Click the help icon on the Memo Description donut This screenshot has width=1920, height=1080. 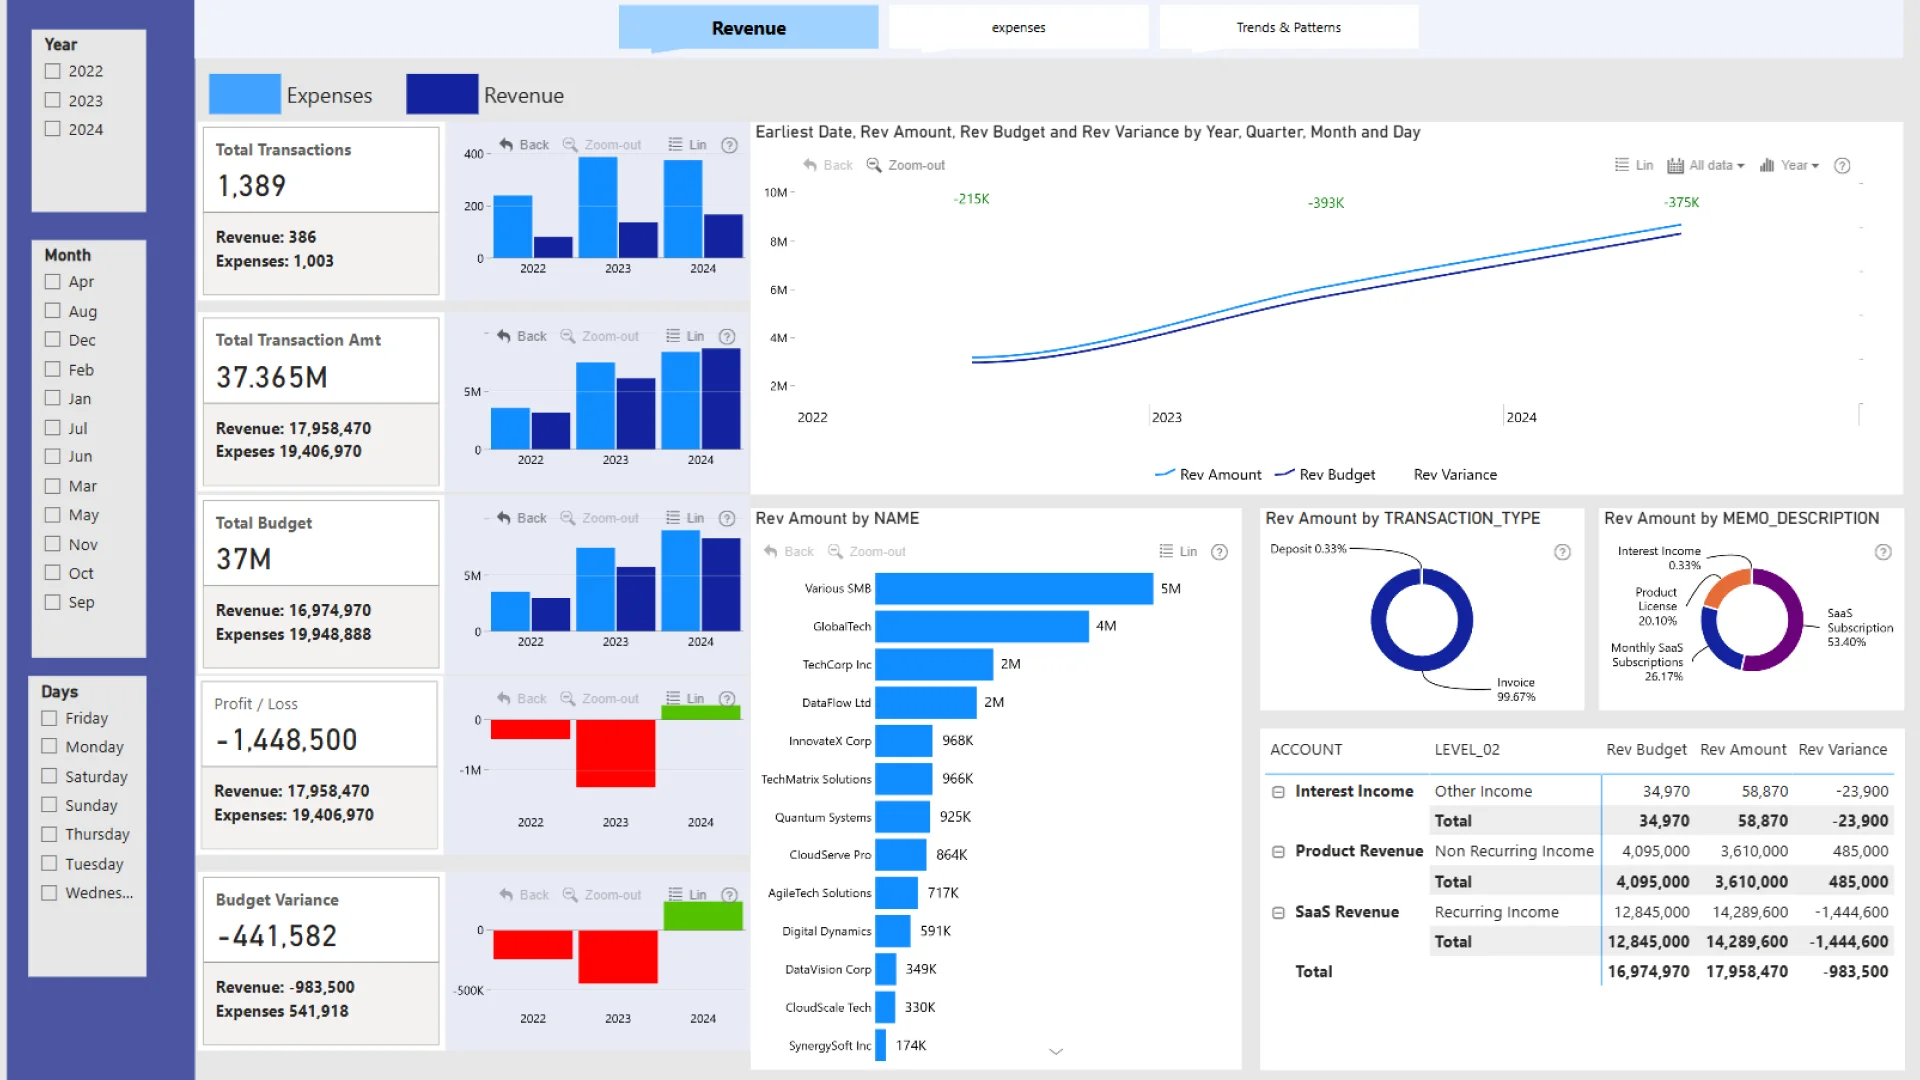[x=1883, y=552]
